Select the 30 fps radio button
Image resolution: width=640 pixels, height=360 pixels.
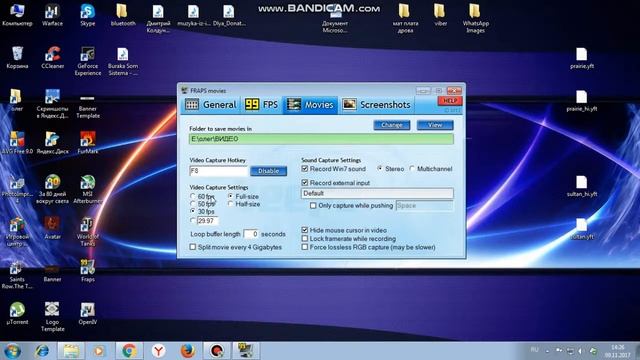pos(193,211)
